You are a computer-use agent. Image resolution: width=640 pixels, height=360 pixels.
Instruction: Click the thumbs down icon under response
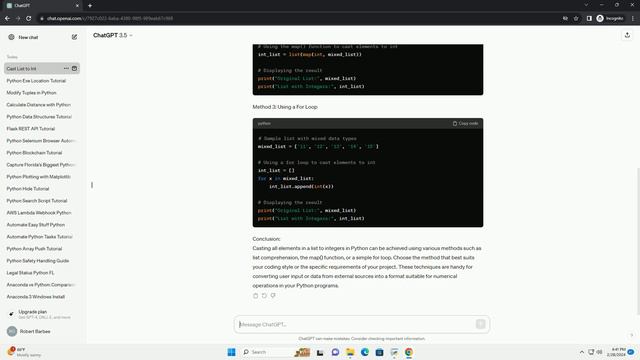coord(273,296)
